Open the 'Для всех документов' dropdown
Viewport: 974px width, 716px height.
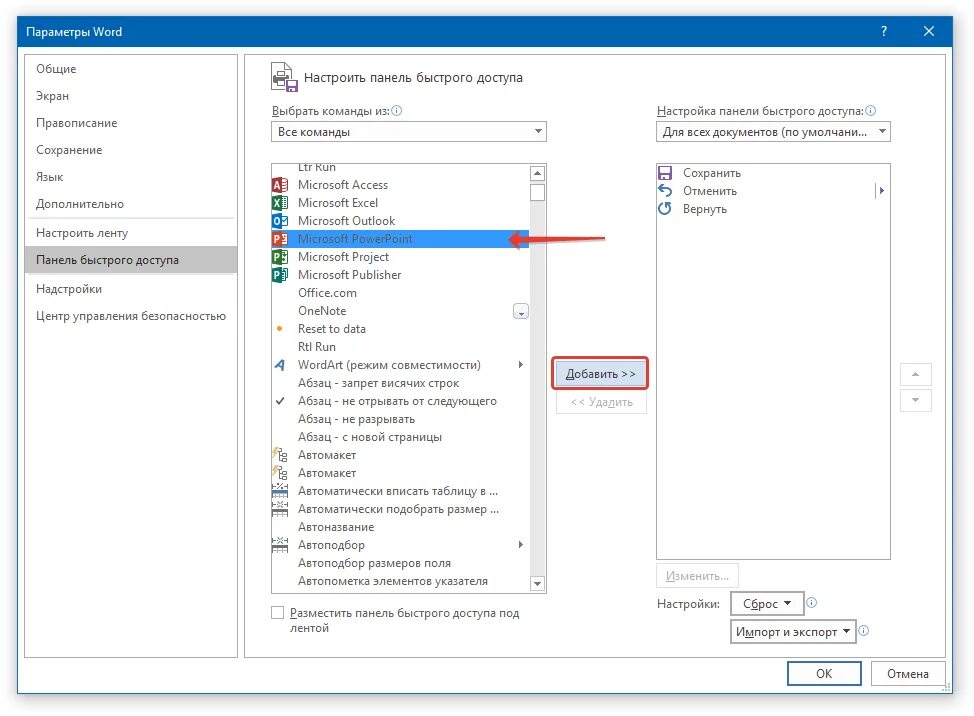[x=773, y=132]
